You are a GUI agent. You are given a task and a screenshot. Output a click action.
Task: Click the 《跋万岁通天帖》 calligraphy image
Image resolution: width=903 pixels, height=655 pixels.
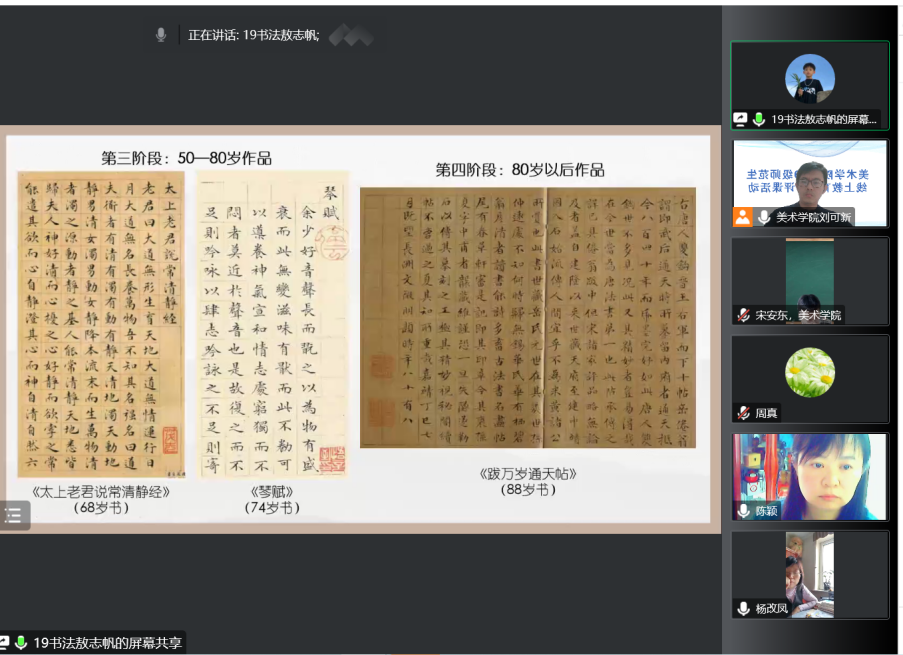click(x=527, y=317)
